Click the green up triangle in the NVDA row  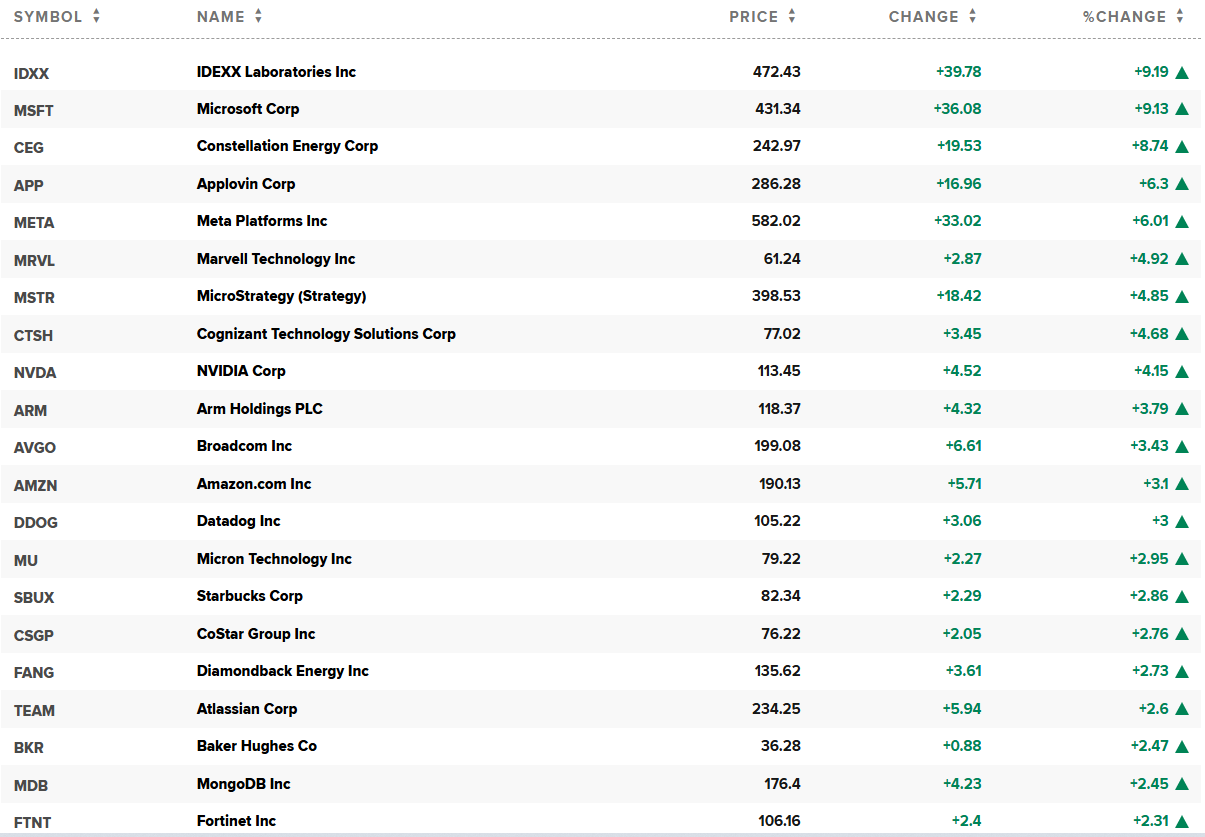[1182, 372]
